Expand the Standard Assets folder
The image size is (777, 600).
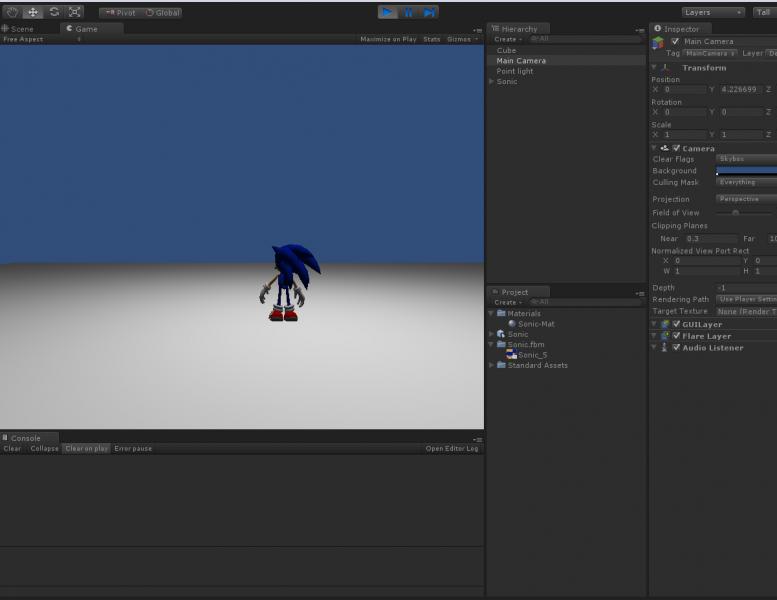(x=491, y=365)
